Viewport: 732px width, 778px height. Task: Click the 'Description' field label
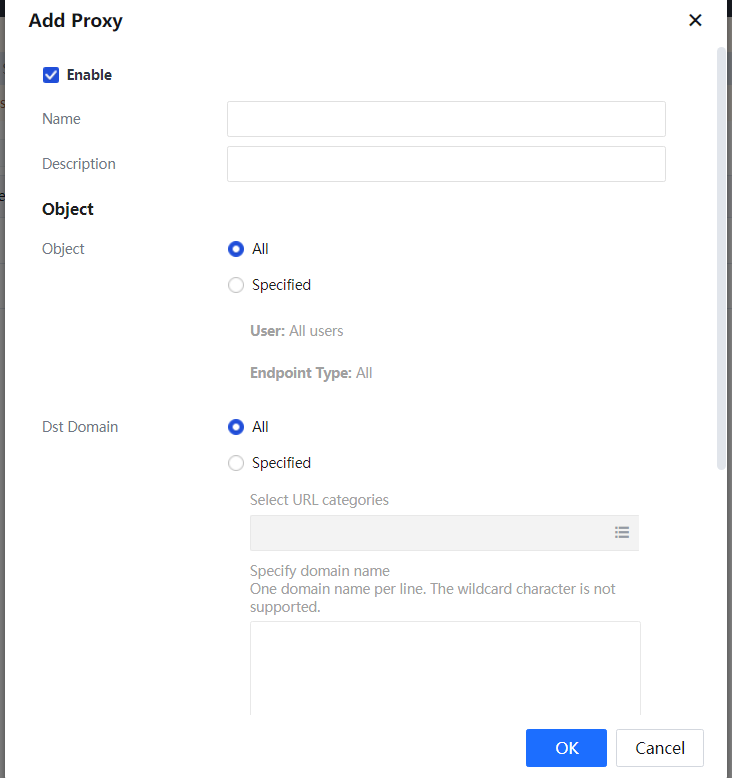click(79, 164)
